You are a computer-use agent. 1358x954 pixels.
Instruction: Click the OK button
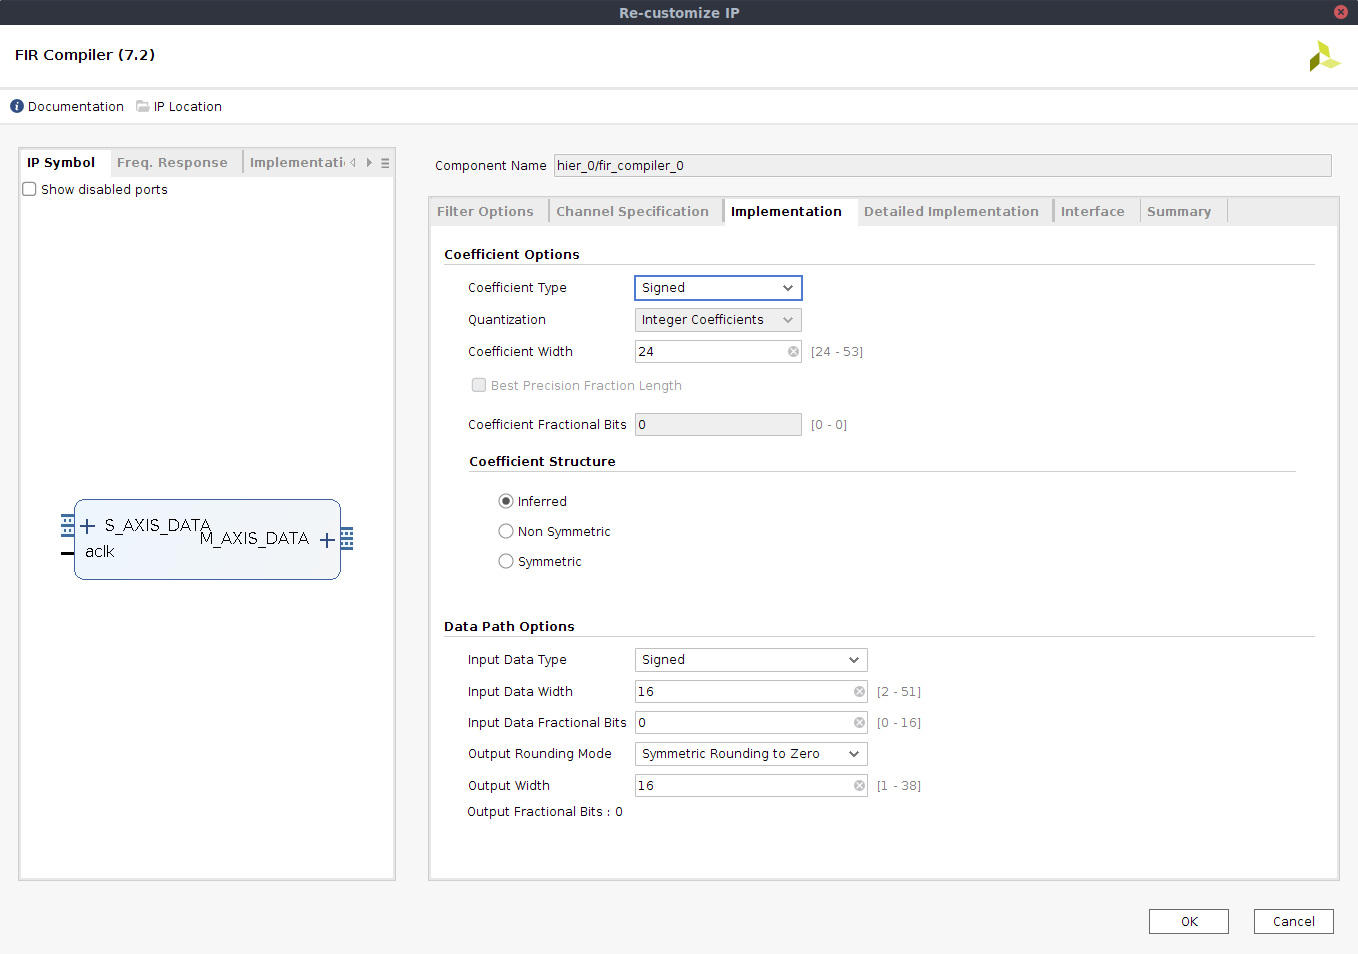[x=1189, y=922]
